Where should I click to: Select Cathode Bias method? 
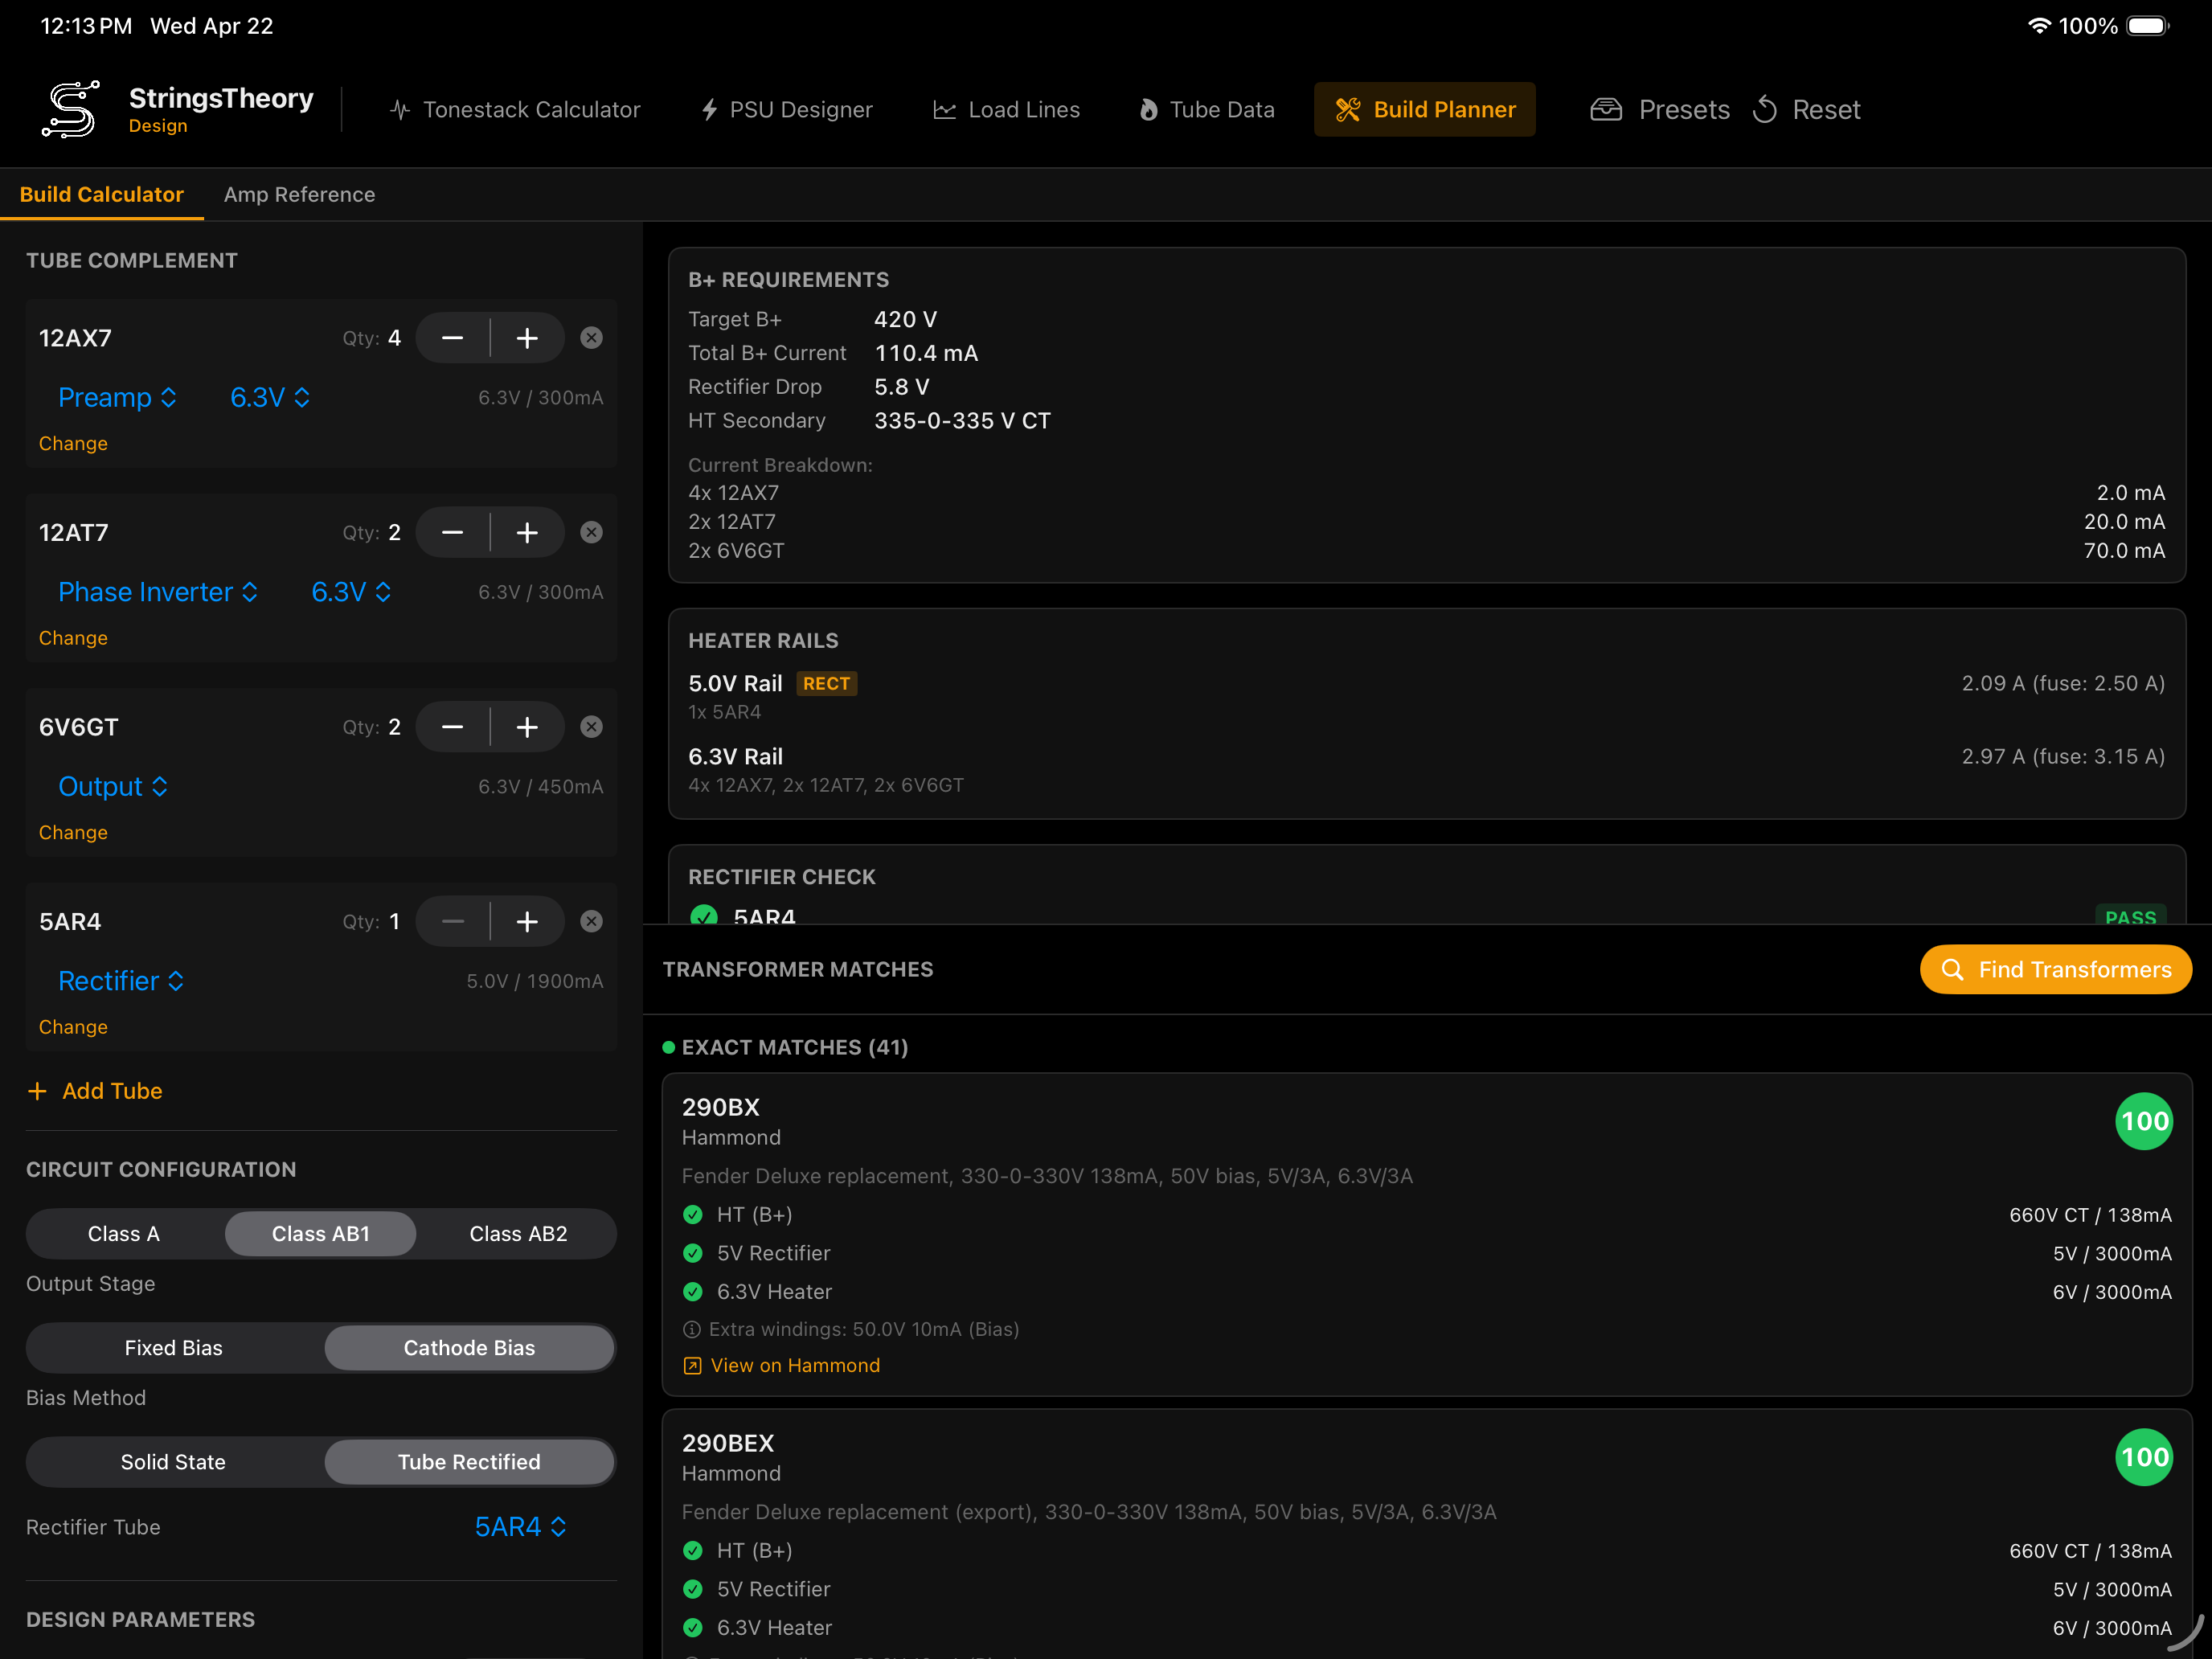(x=469, y=1348)
